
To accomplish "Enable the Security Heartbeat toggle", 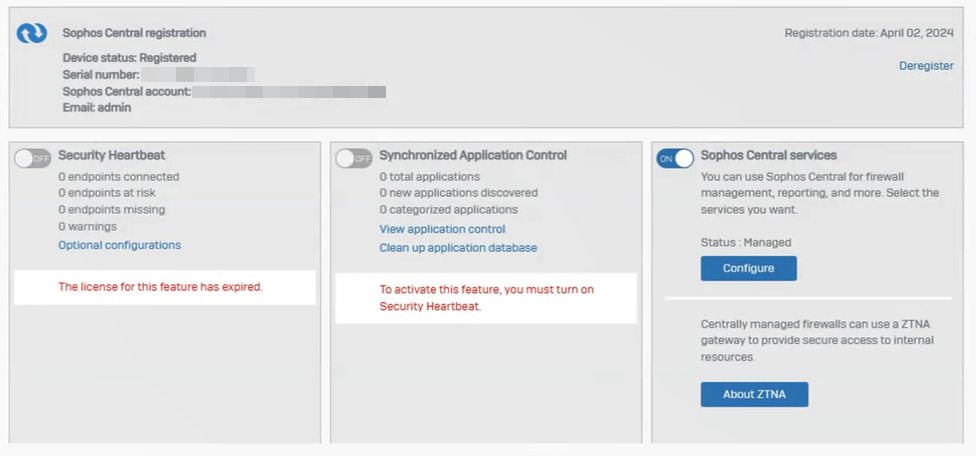I will pos(33,158).
